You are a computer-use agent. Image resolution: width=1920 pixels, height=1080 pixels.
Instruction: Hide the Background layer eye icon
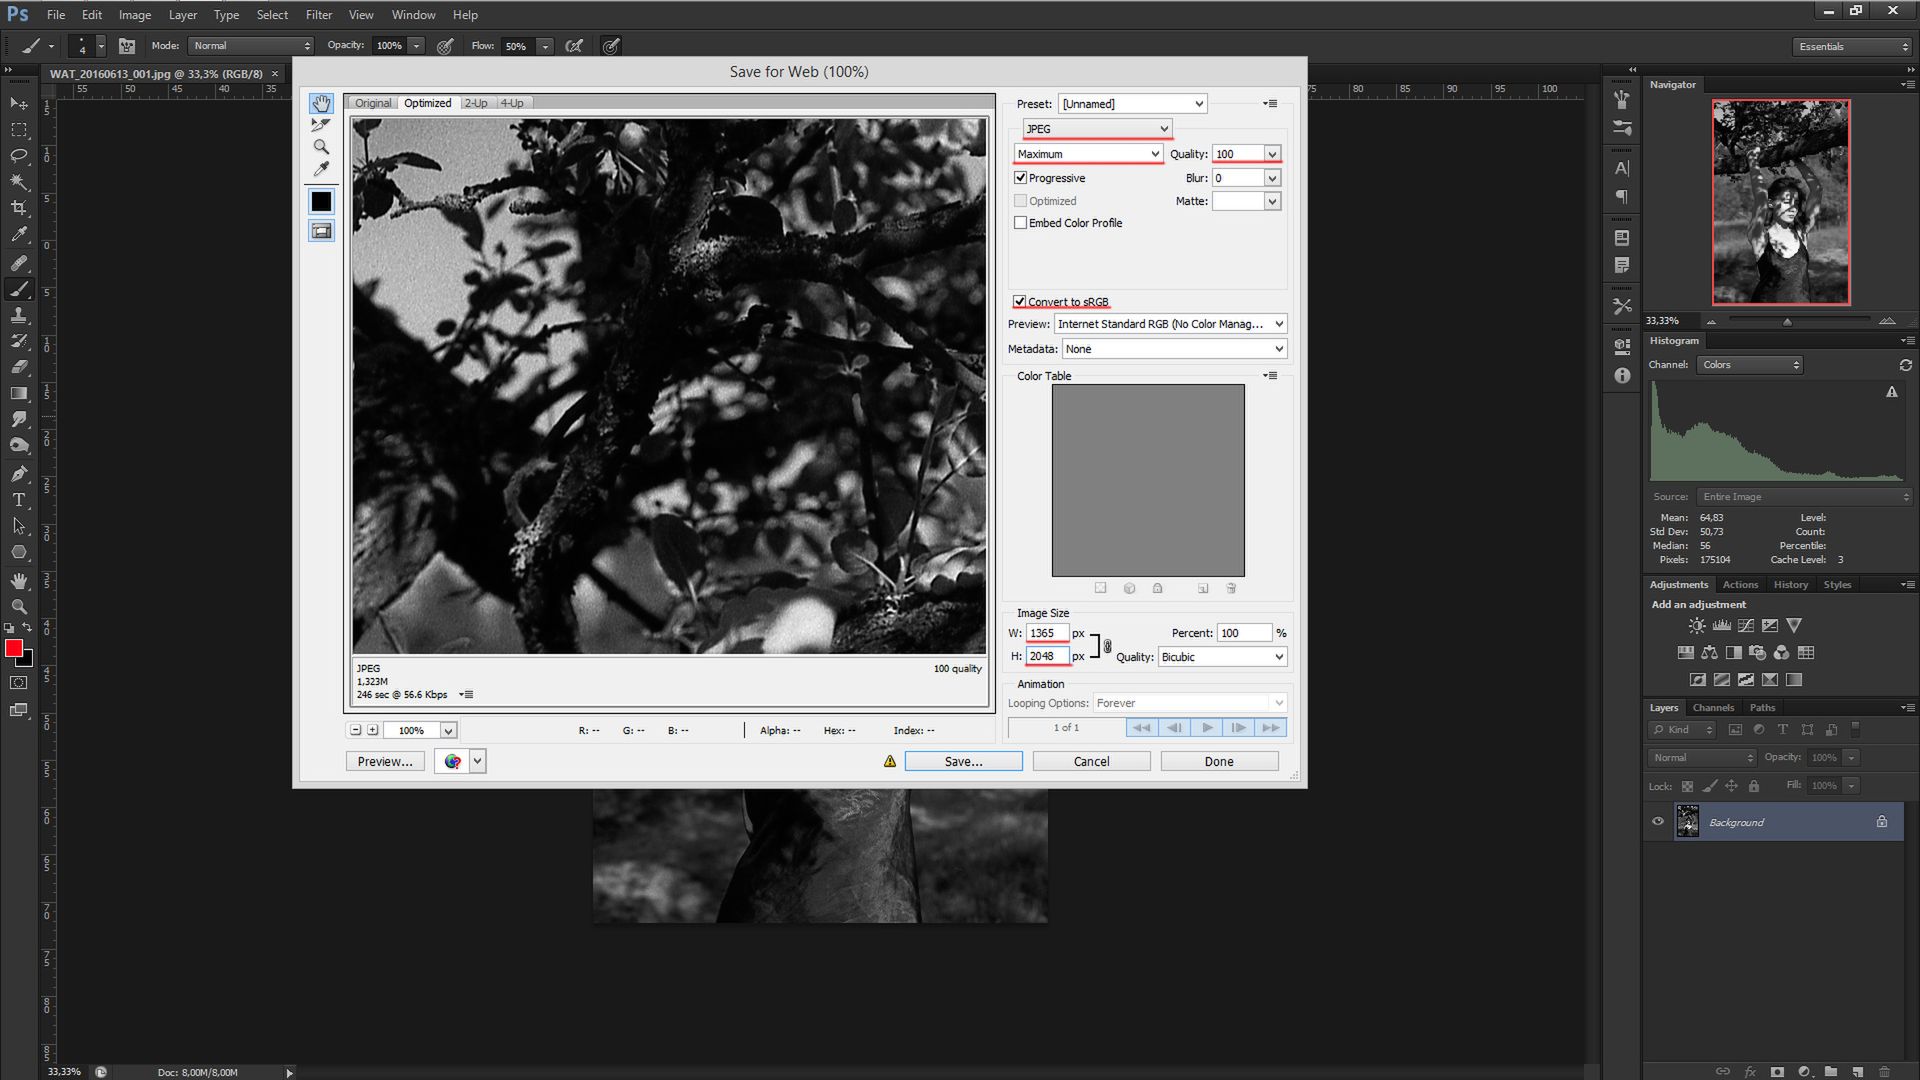click(1658, 822)
